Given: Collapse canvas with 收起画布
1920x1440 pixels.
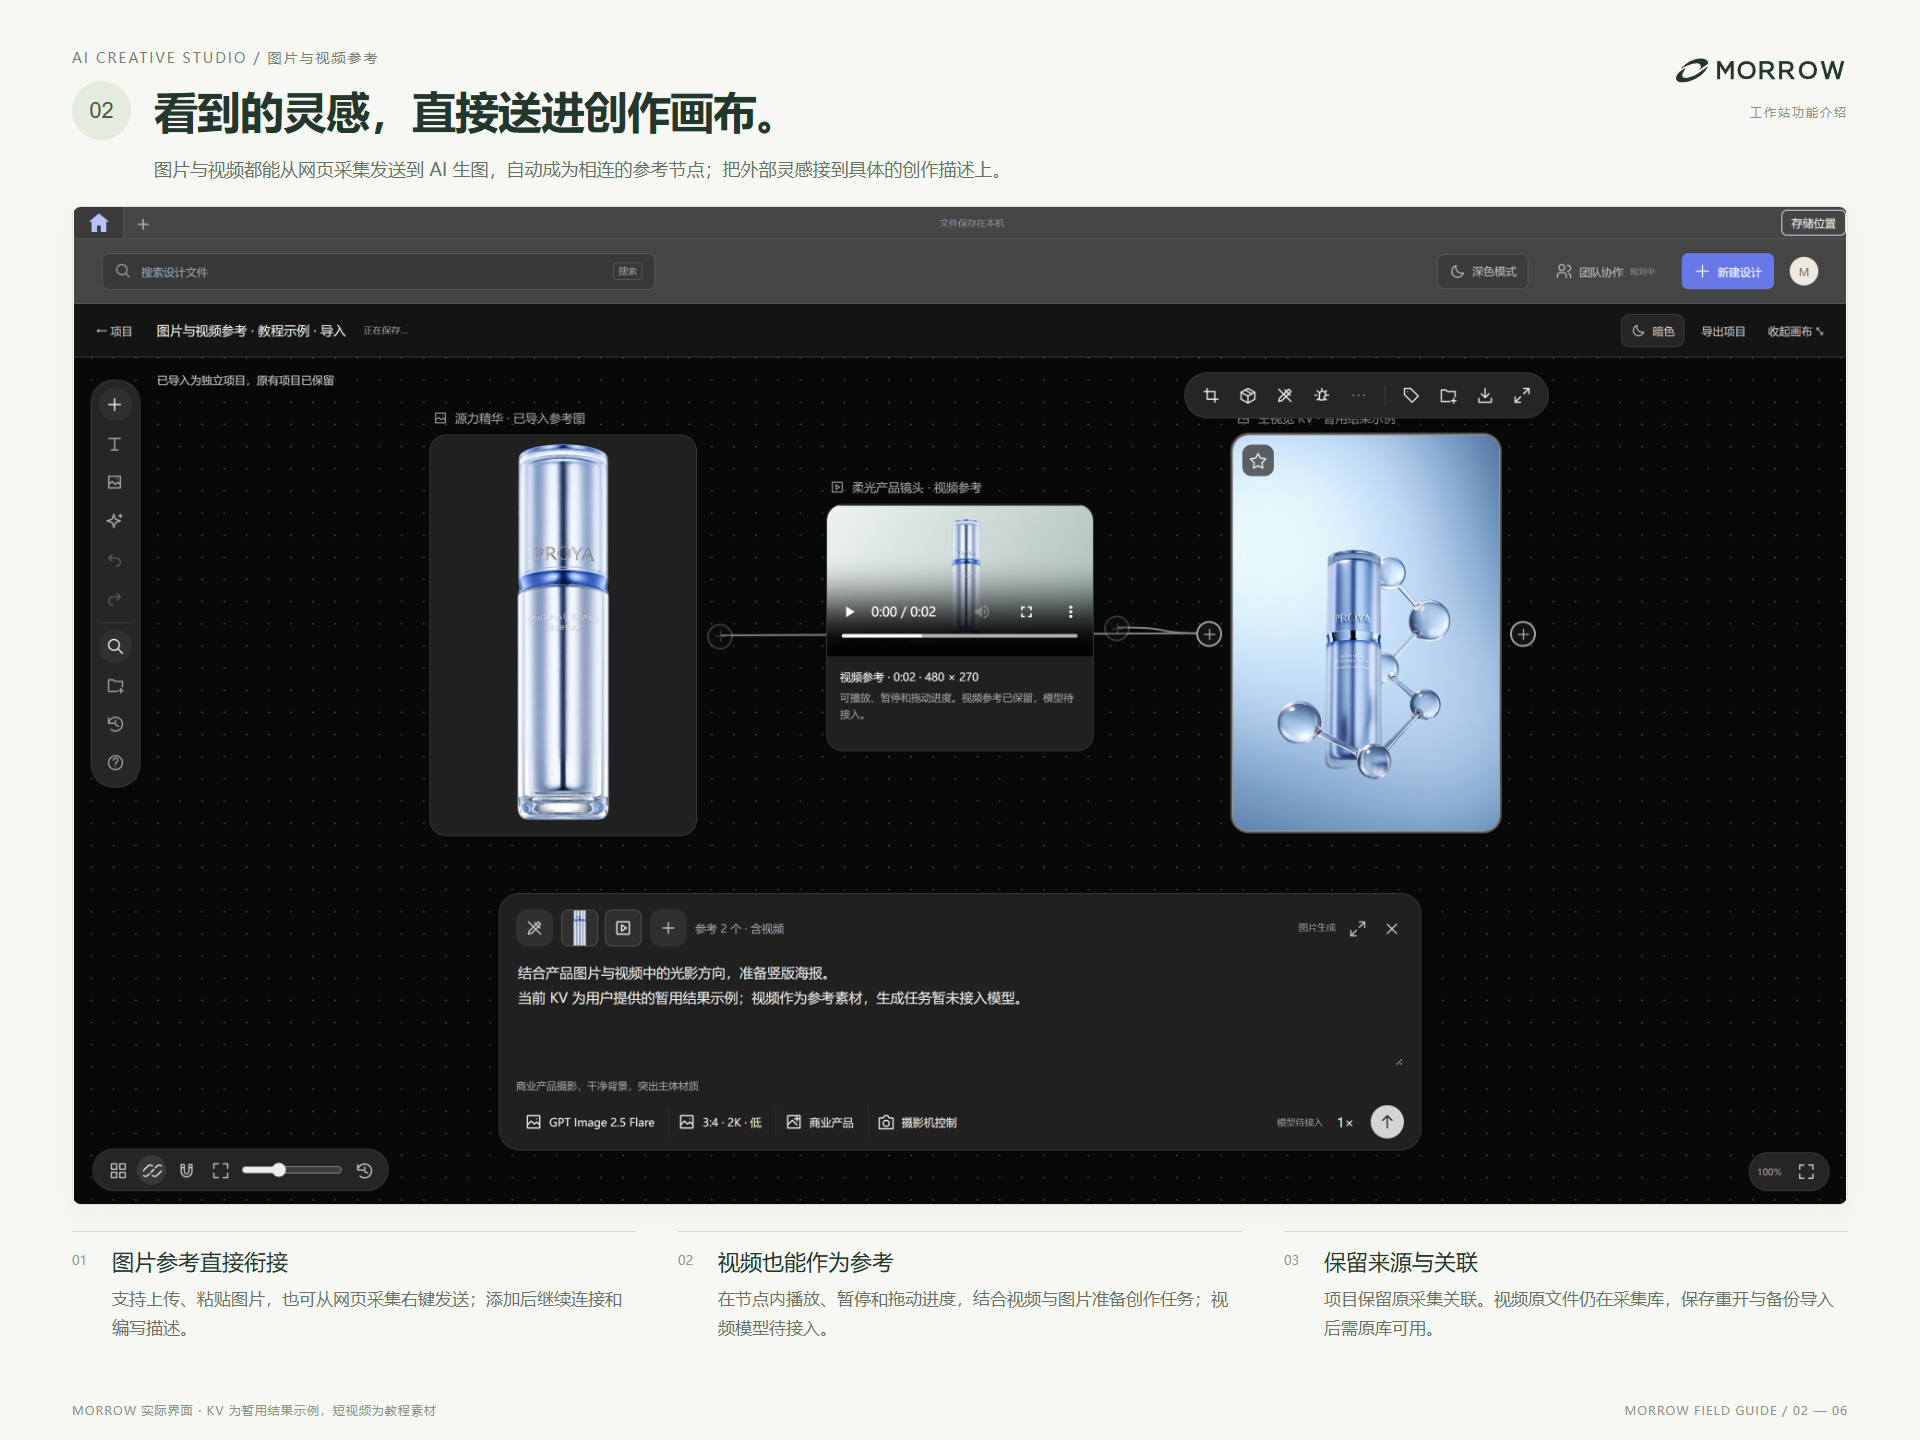Looking at the screenshot, I should pyautogui.click(x=1795, y=331).
